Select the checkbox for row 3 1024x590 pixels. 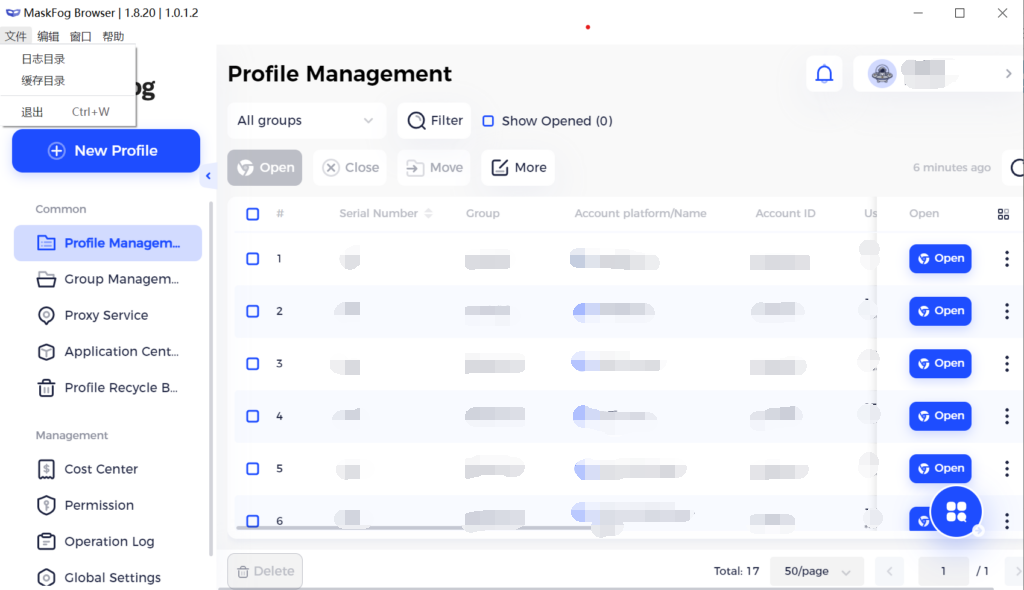[253, 363]
